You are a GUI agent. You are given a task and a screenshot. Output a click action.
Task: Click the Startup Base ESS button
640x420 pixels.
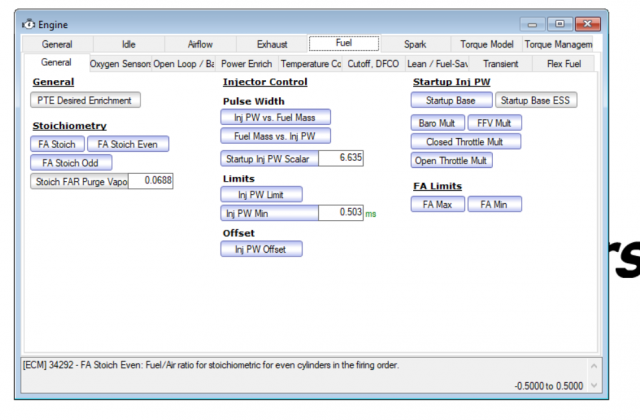(x=537, y=100)
